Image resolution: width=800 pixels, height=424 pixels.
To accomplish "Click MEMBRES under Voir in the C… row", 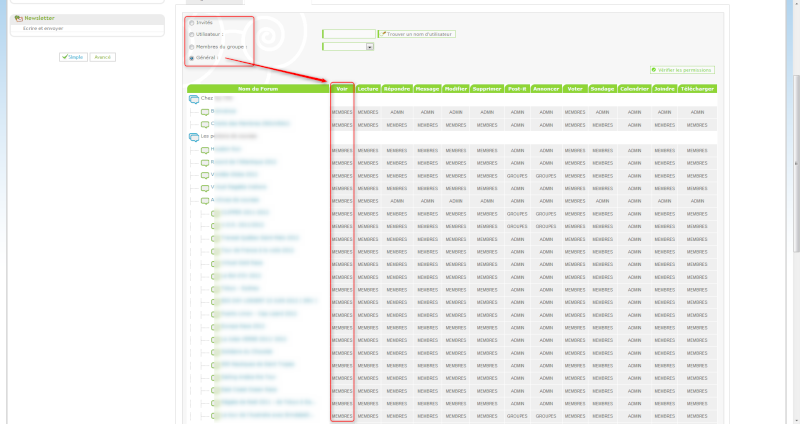I will 342,125.
